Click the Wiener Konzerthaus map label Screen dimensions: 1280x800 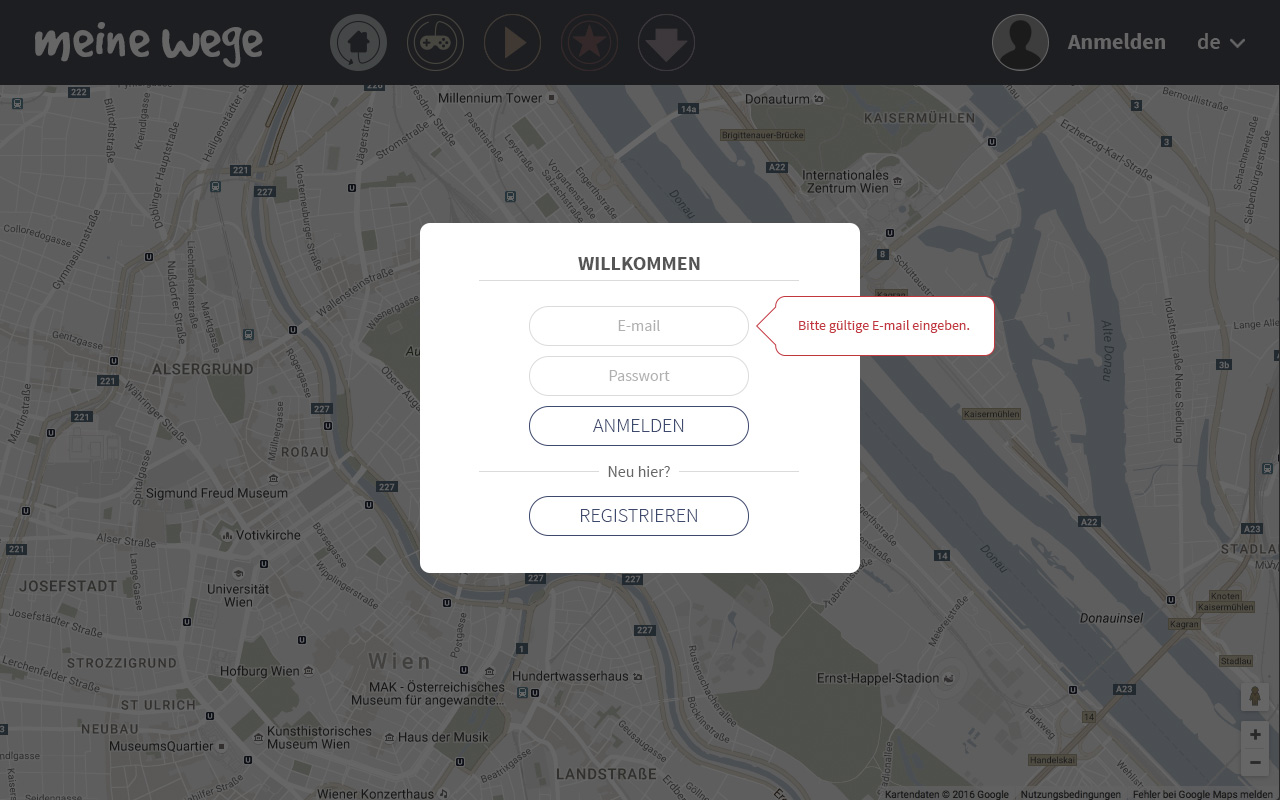click(375, 794)
